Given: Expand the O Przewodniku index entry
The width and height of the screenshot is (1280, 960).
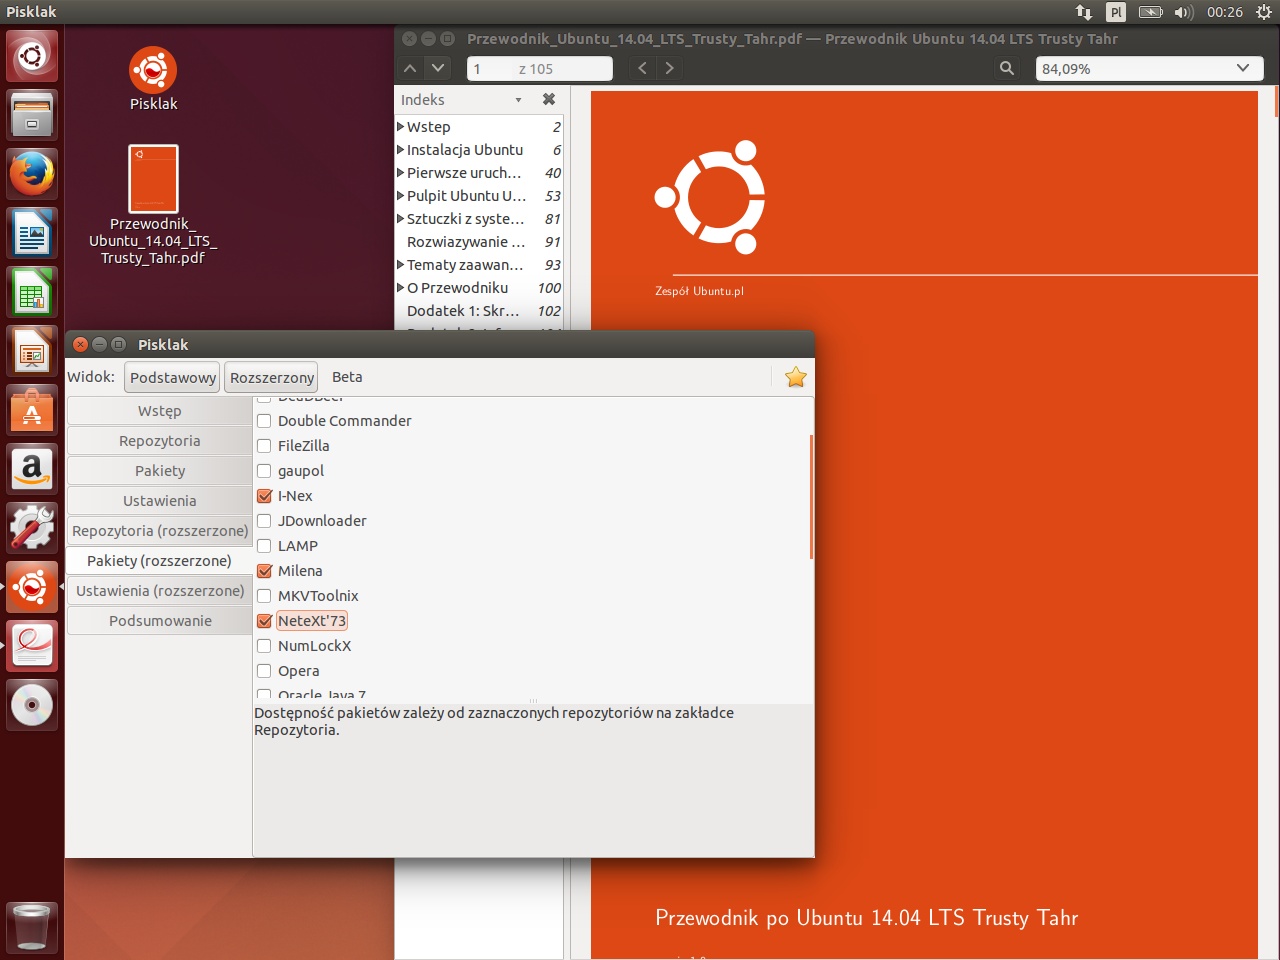Looking at the screenshot, I should (x=401, y=288).
